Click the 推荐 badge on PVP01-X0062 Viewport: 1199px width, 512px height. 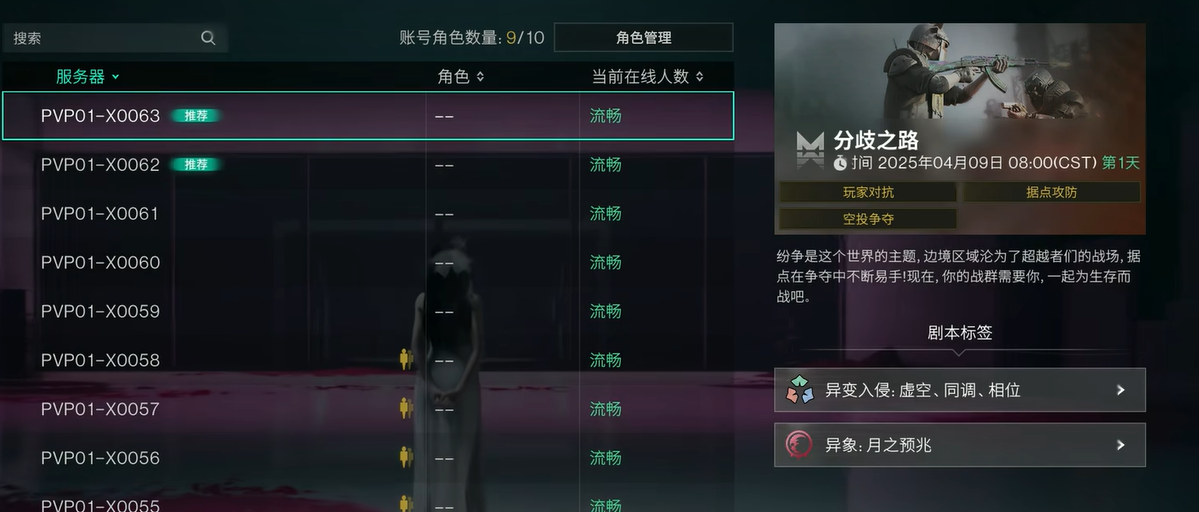(x=196, y=164)
